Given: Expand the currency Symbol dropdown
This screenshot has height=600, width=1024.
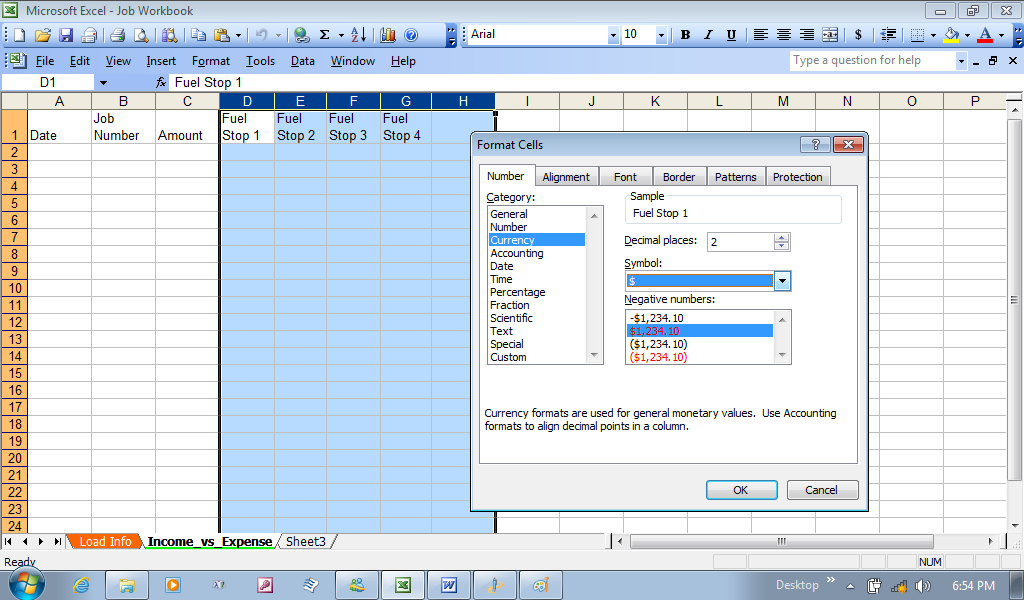Looking at the screenshot, I should [x=782, y=281].
